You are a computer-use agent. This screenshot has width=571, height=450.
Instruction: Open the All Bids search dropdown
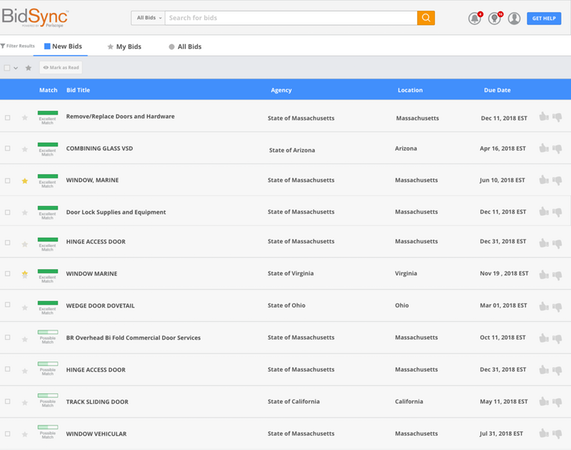pyautogui.click(x=149, y=18)
